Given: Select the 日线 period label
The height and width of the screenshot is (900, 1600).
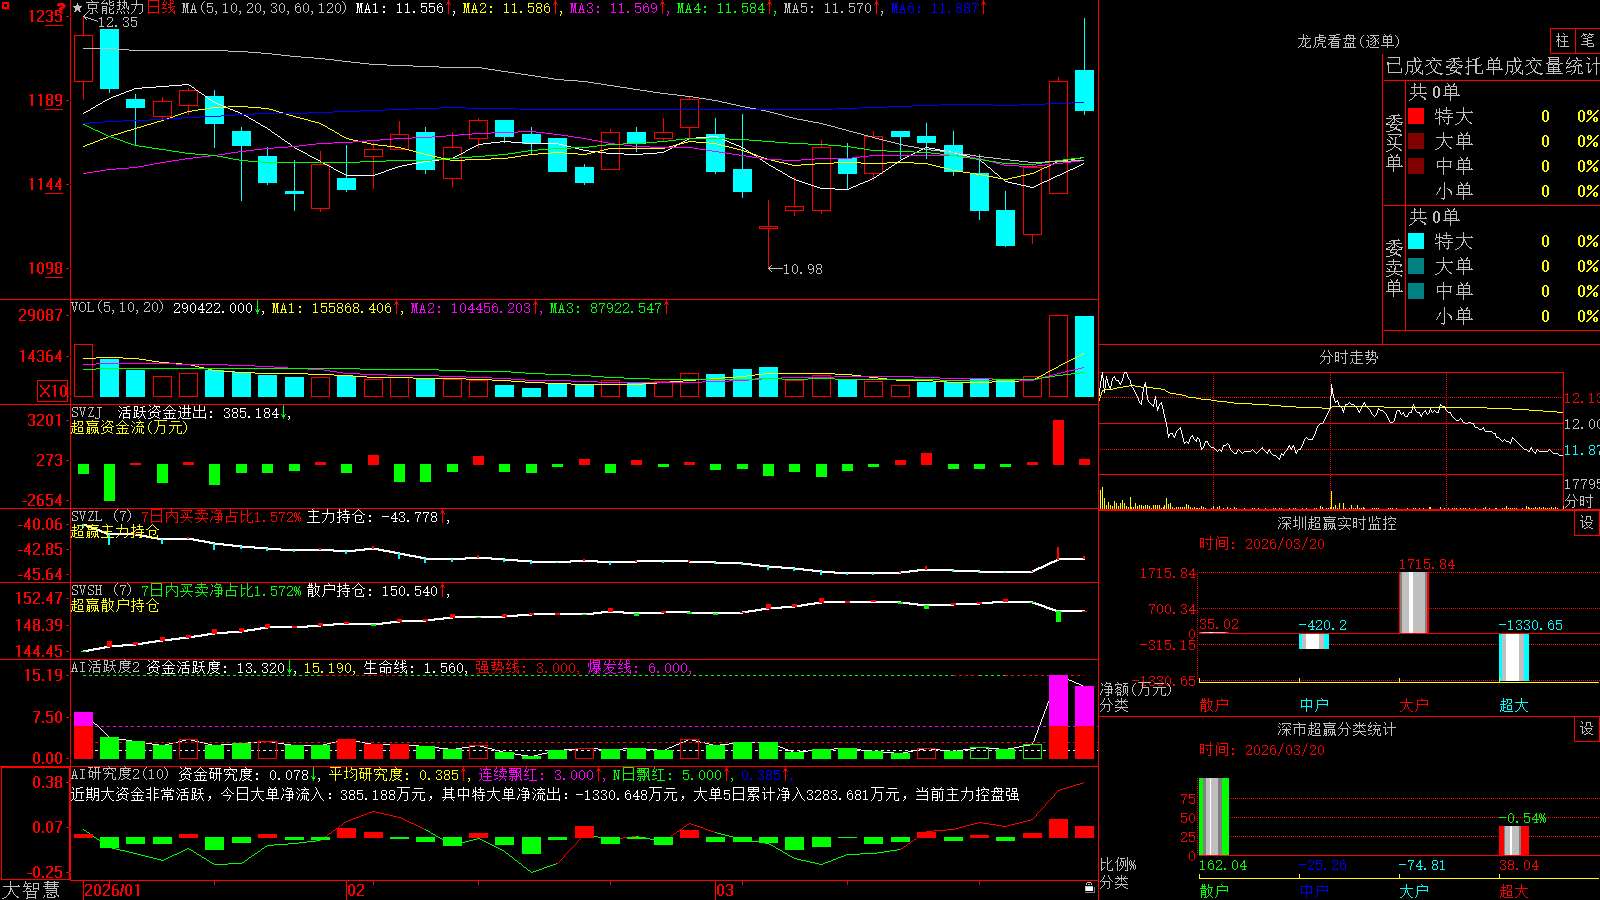Looking at the screenshot, I should point(160,8).
